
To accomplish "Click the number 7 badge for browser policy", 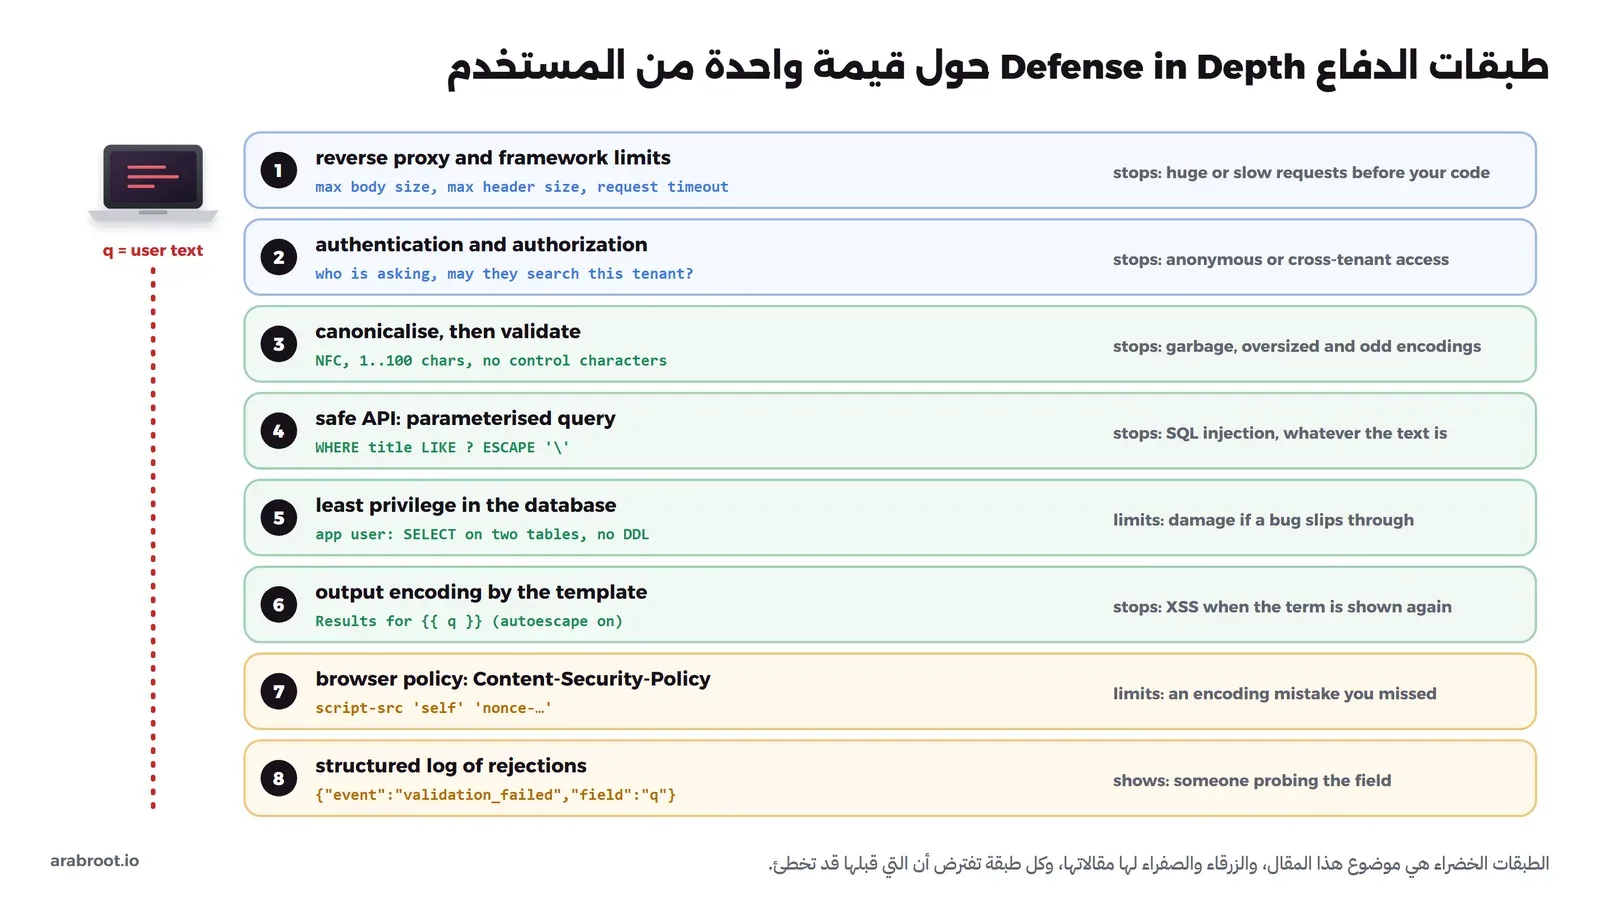I will click(x=279, y=691).
